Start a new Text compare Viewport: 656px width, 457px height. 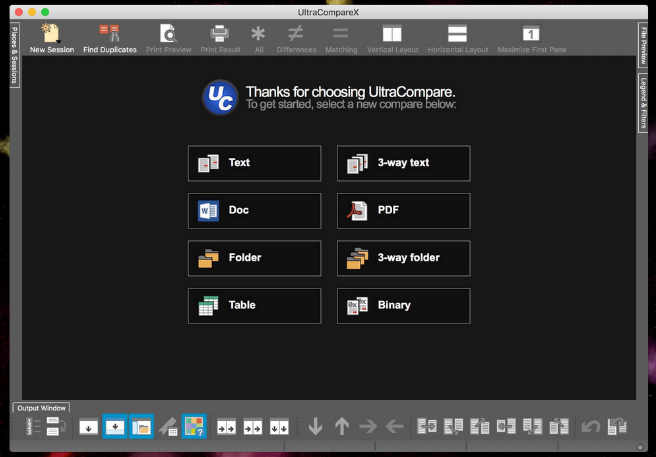pos(254,163)
